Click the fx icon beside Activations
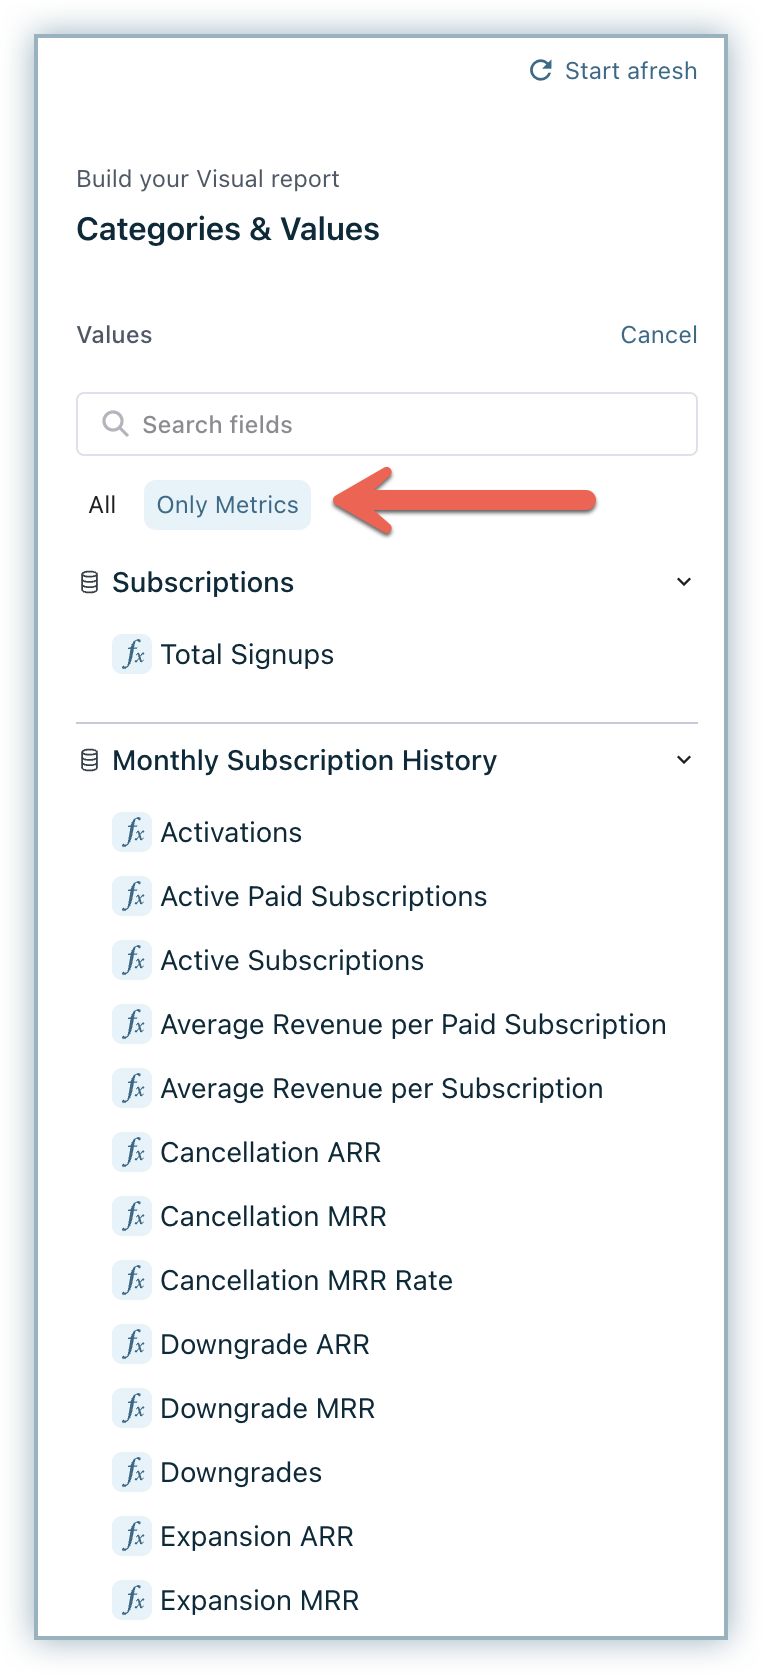This screenshot has width=762, height=1674. pos(132,833)
